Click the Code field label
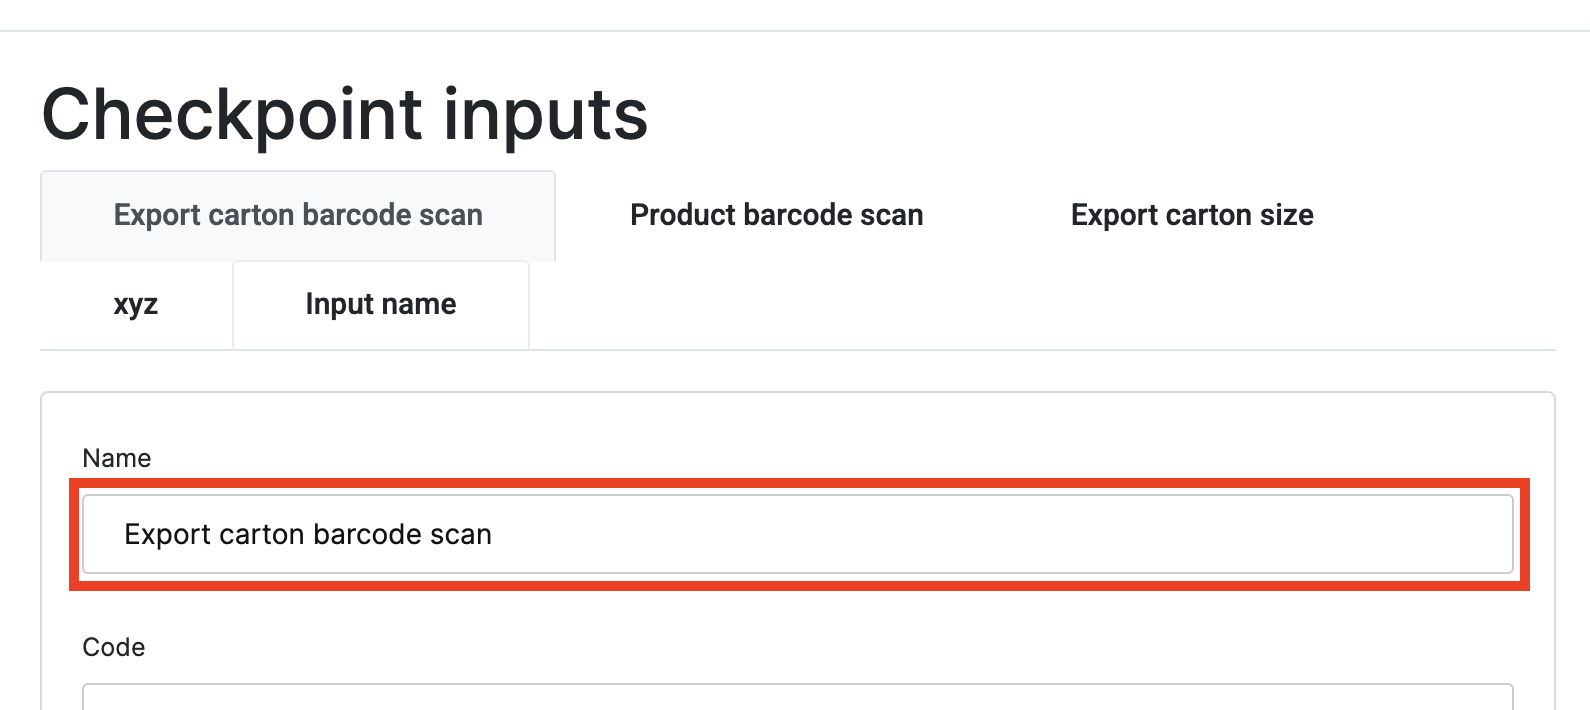 [x=114, y=647]
